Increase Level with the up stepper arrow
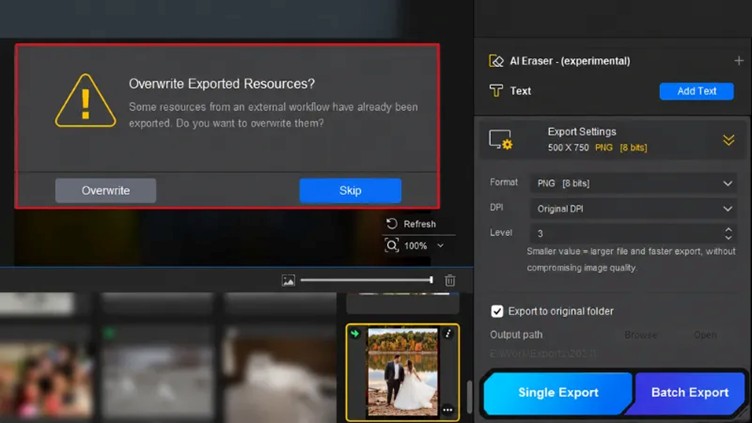This screenshot has width=752, height=423. point(728,230)
